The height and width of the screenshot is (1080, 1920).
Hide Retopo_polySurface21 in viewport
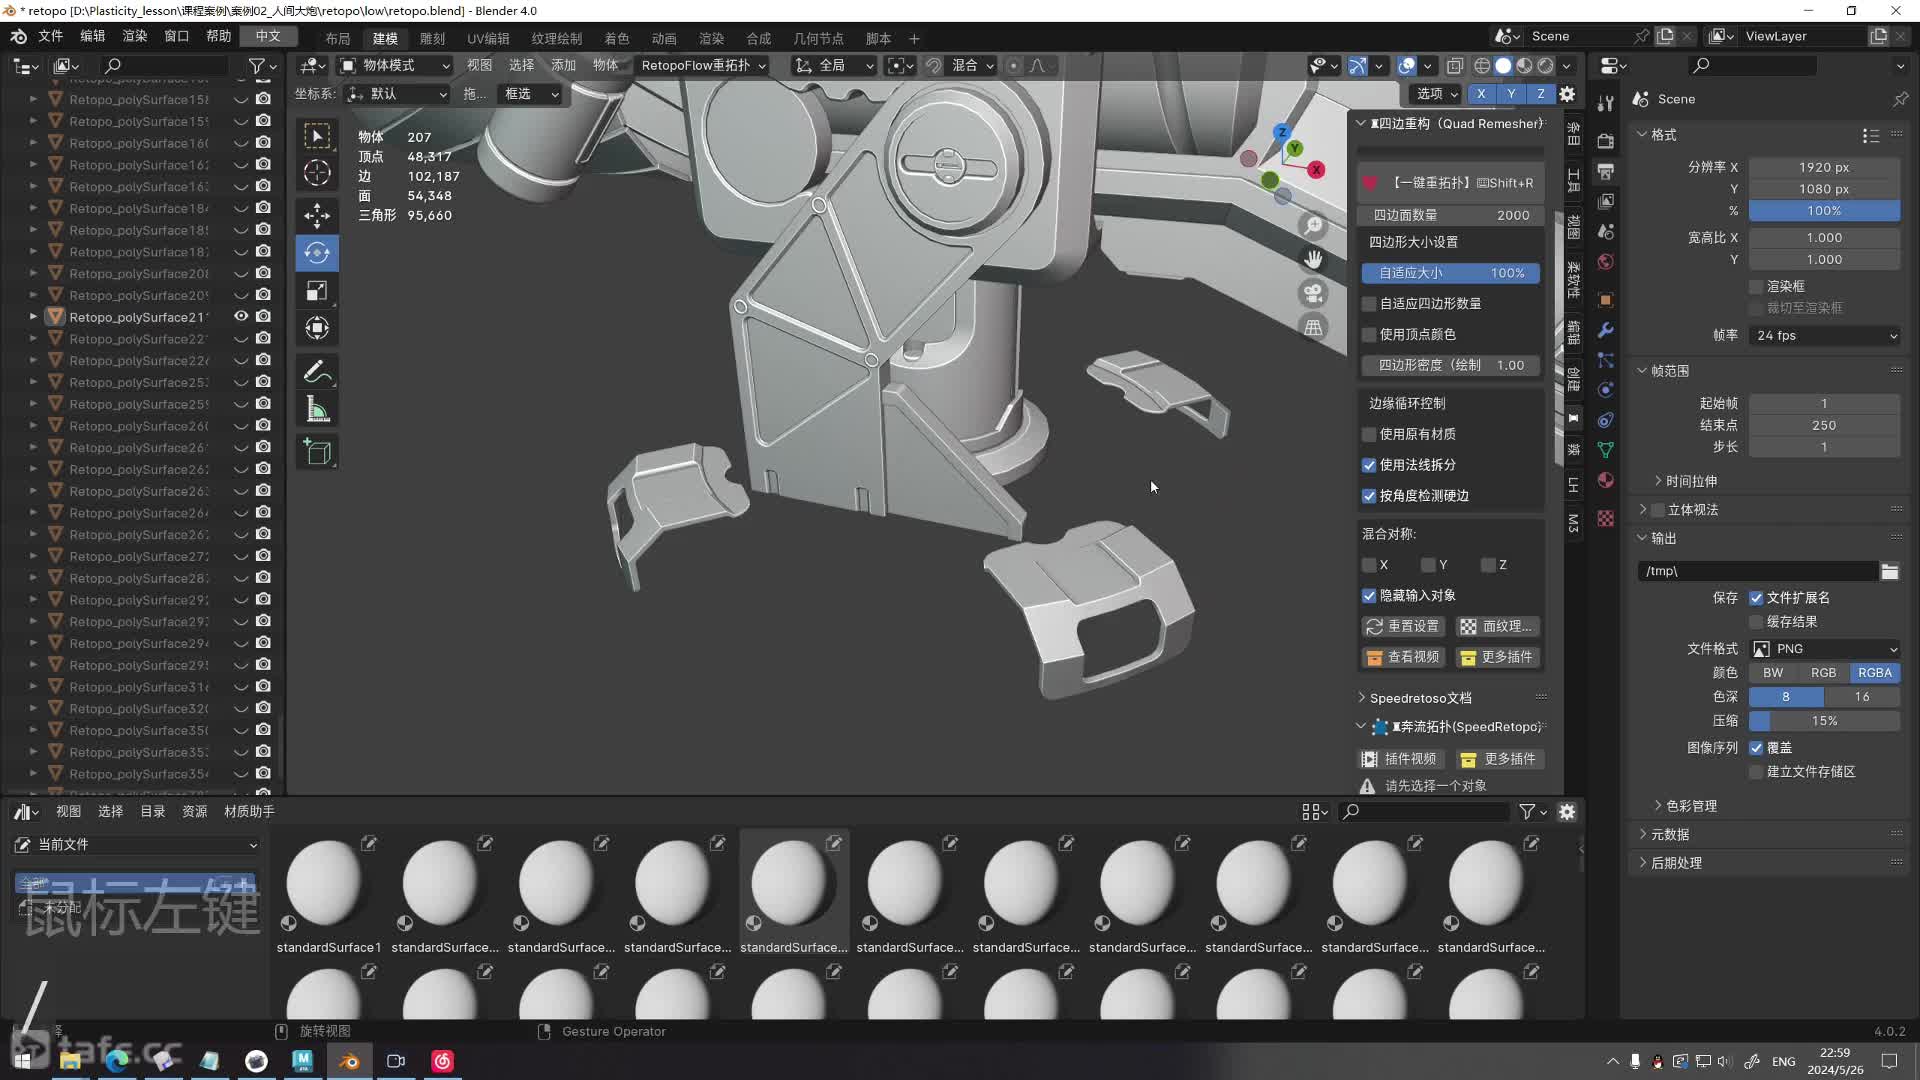241,316
